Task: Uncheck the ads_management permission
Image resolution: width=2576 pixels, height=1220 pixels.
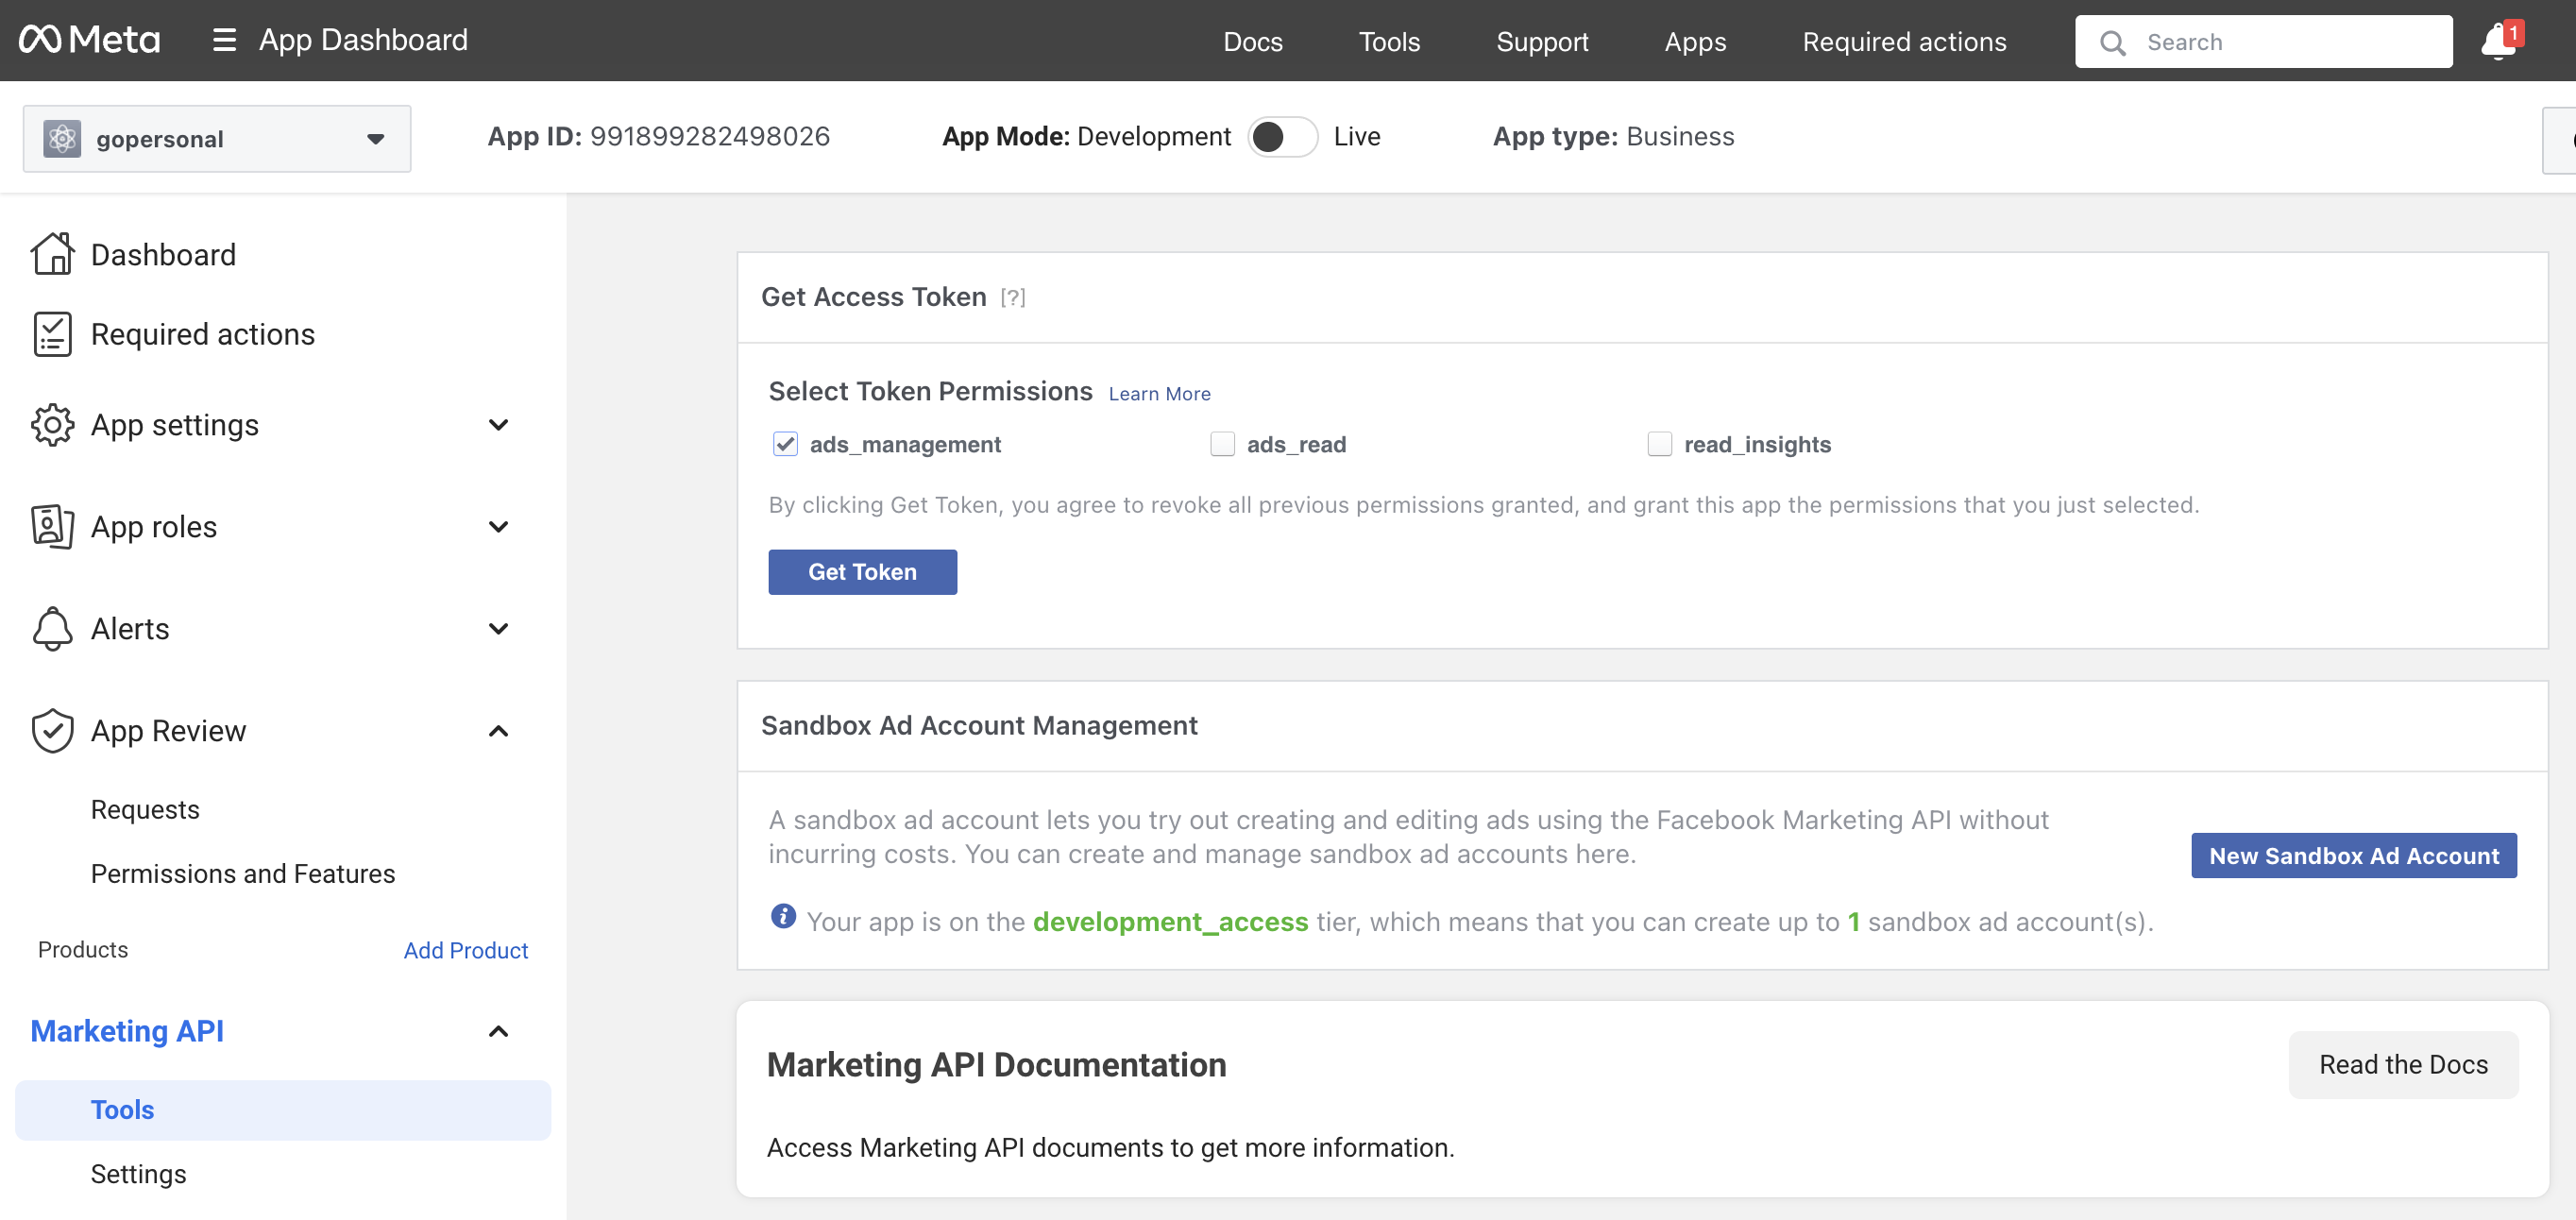Action: [785, 444]
